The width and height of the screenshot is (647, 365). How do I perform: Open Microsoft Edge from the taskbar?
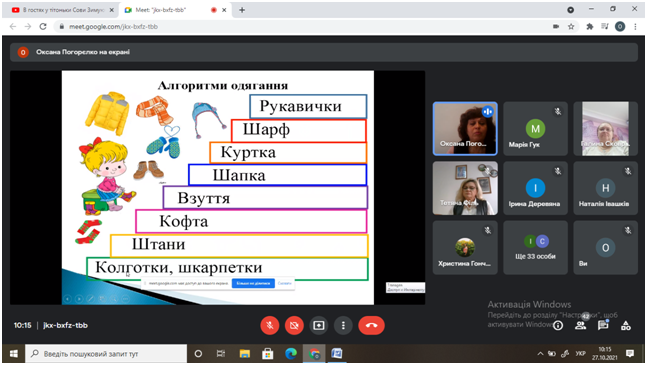(x=291, y=354)
